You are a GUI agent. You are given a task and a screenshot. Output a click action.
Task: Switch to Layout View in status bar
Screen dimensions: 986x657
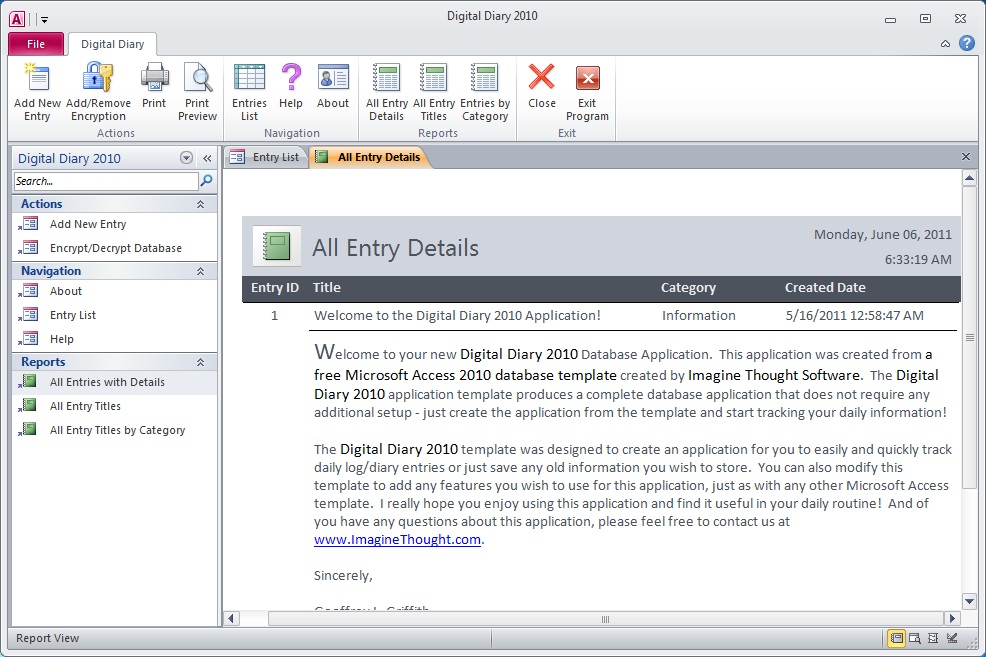(x=933, y=638)
